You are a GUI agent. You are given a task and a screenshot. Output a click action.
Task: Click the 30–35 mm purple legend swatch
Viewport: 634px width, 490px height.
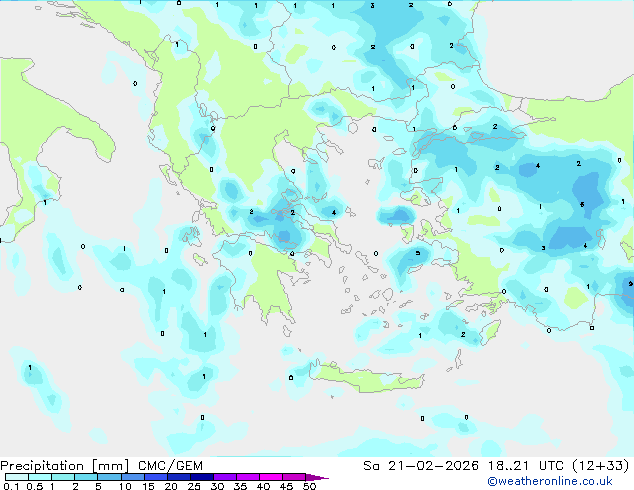click(225, 477)
